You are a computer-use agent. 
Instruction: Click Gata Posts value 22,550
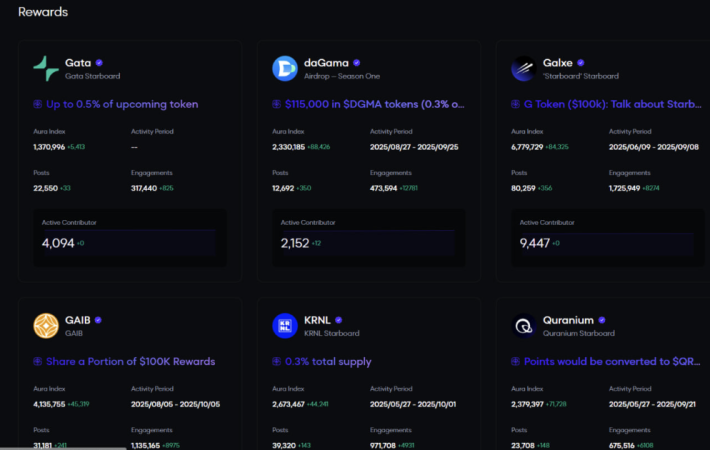click(45, 188)
